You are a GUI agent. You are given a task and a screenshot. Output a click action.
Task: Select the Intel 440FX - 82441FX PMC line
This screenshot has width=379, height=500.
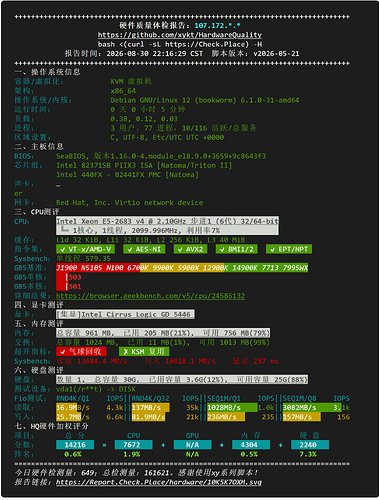127,175
